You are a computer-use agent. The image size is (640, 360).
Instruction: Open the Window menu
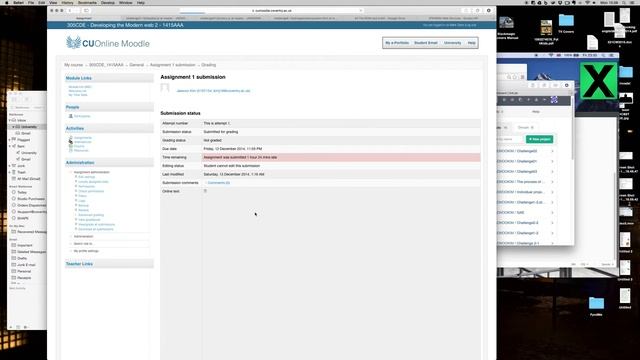click(126, 2)
